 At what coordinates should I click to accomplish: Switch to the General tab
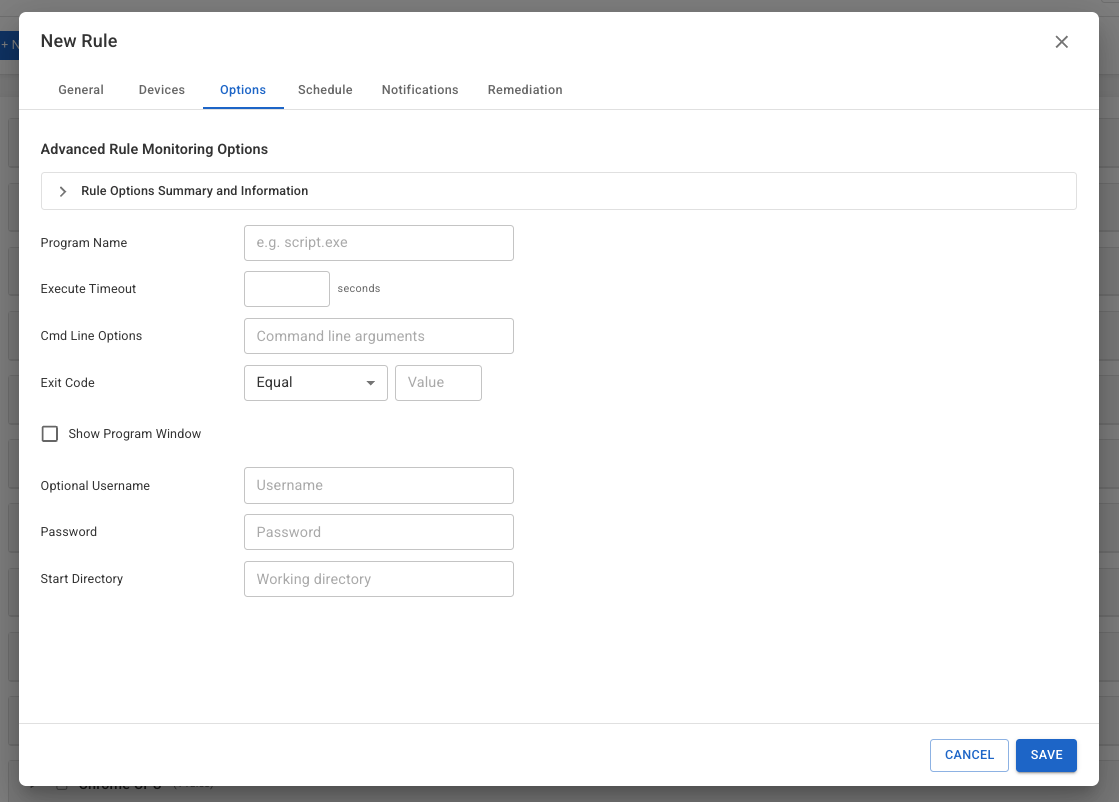[81, 90]
